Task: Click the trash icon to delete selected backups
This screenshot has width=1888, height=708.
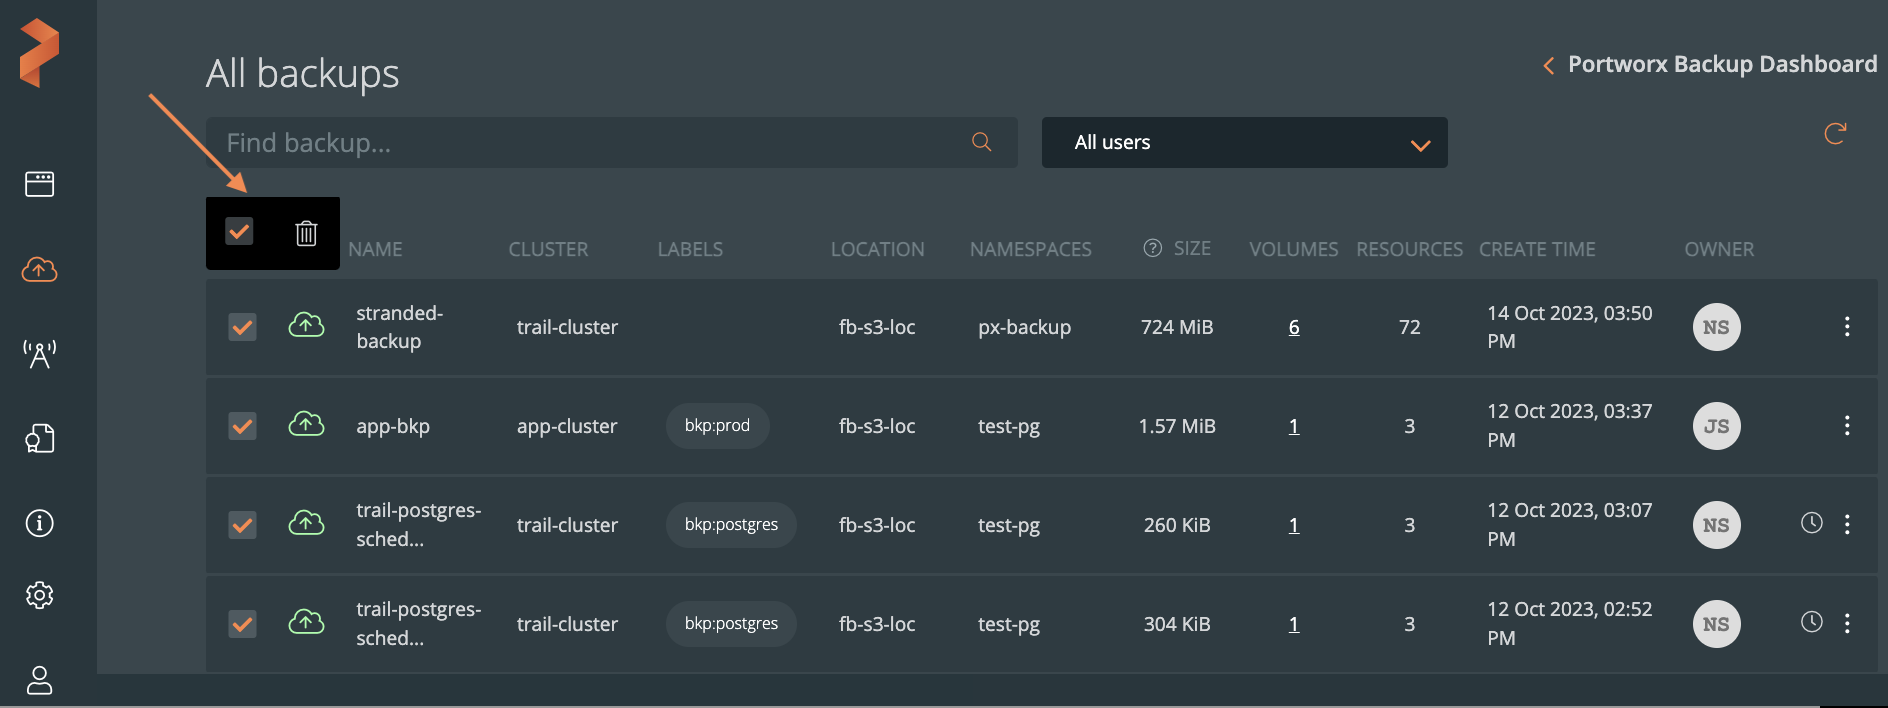Action: 306,233
